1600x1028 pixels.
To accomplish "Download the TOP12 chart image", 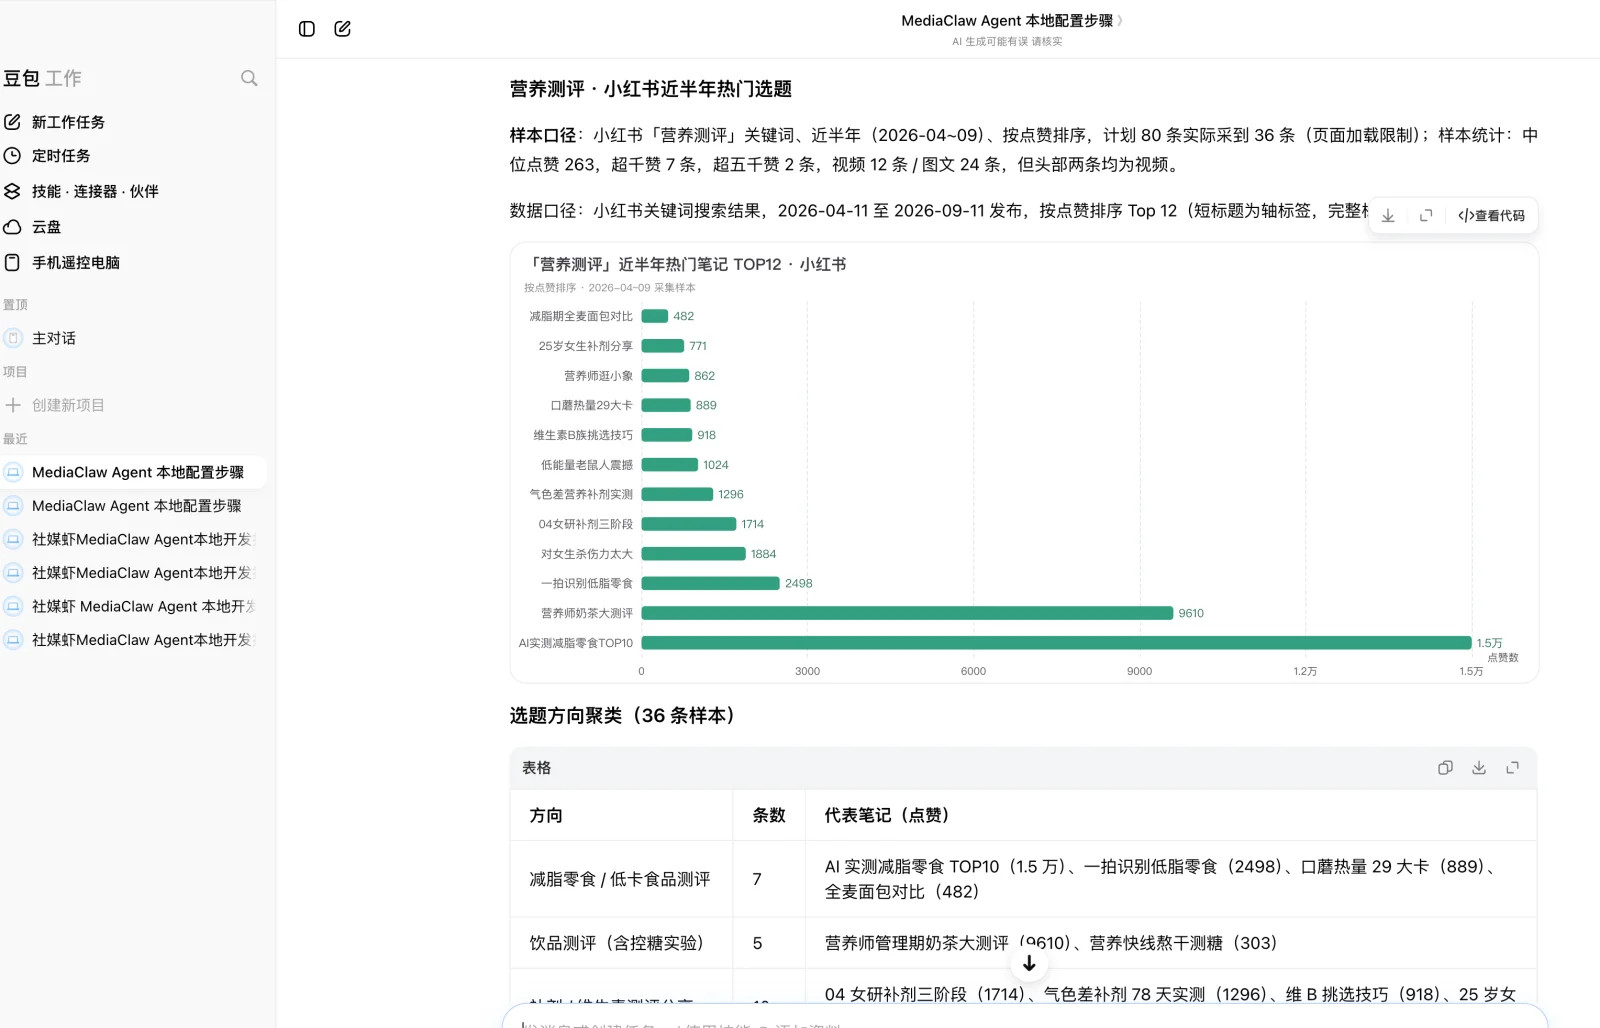I will [x=1388, y=215].
